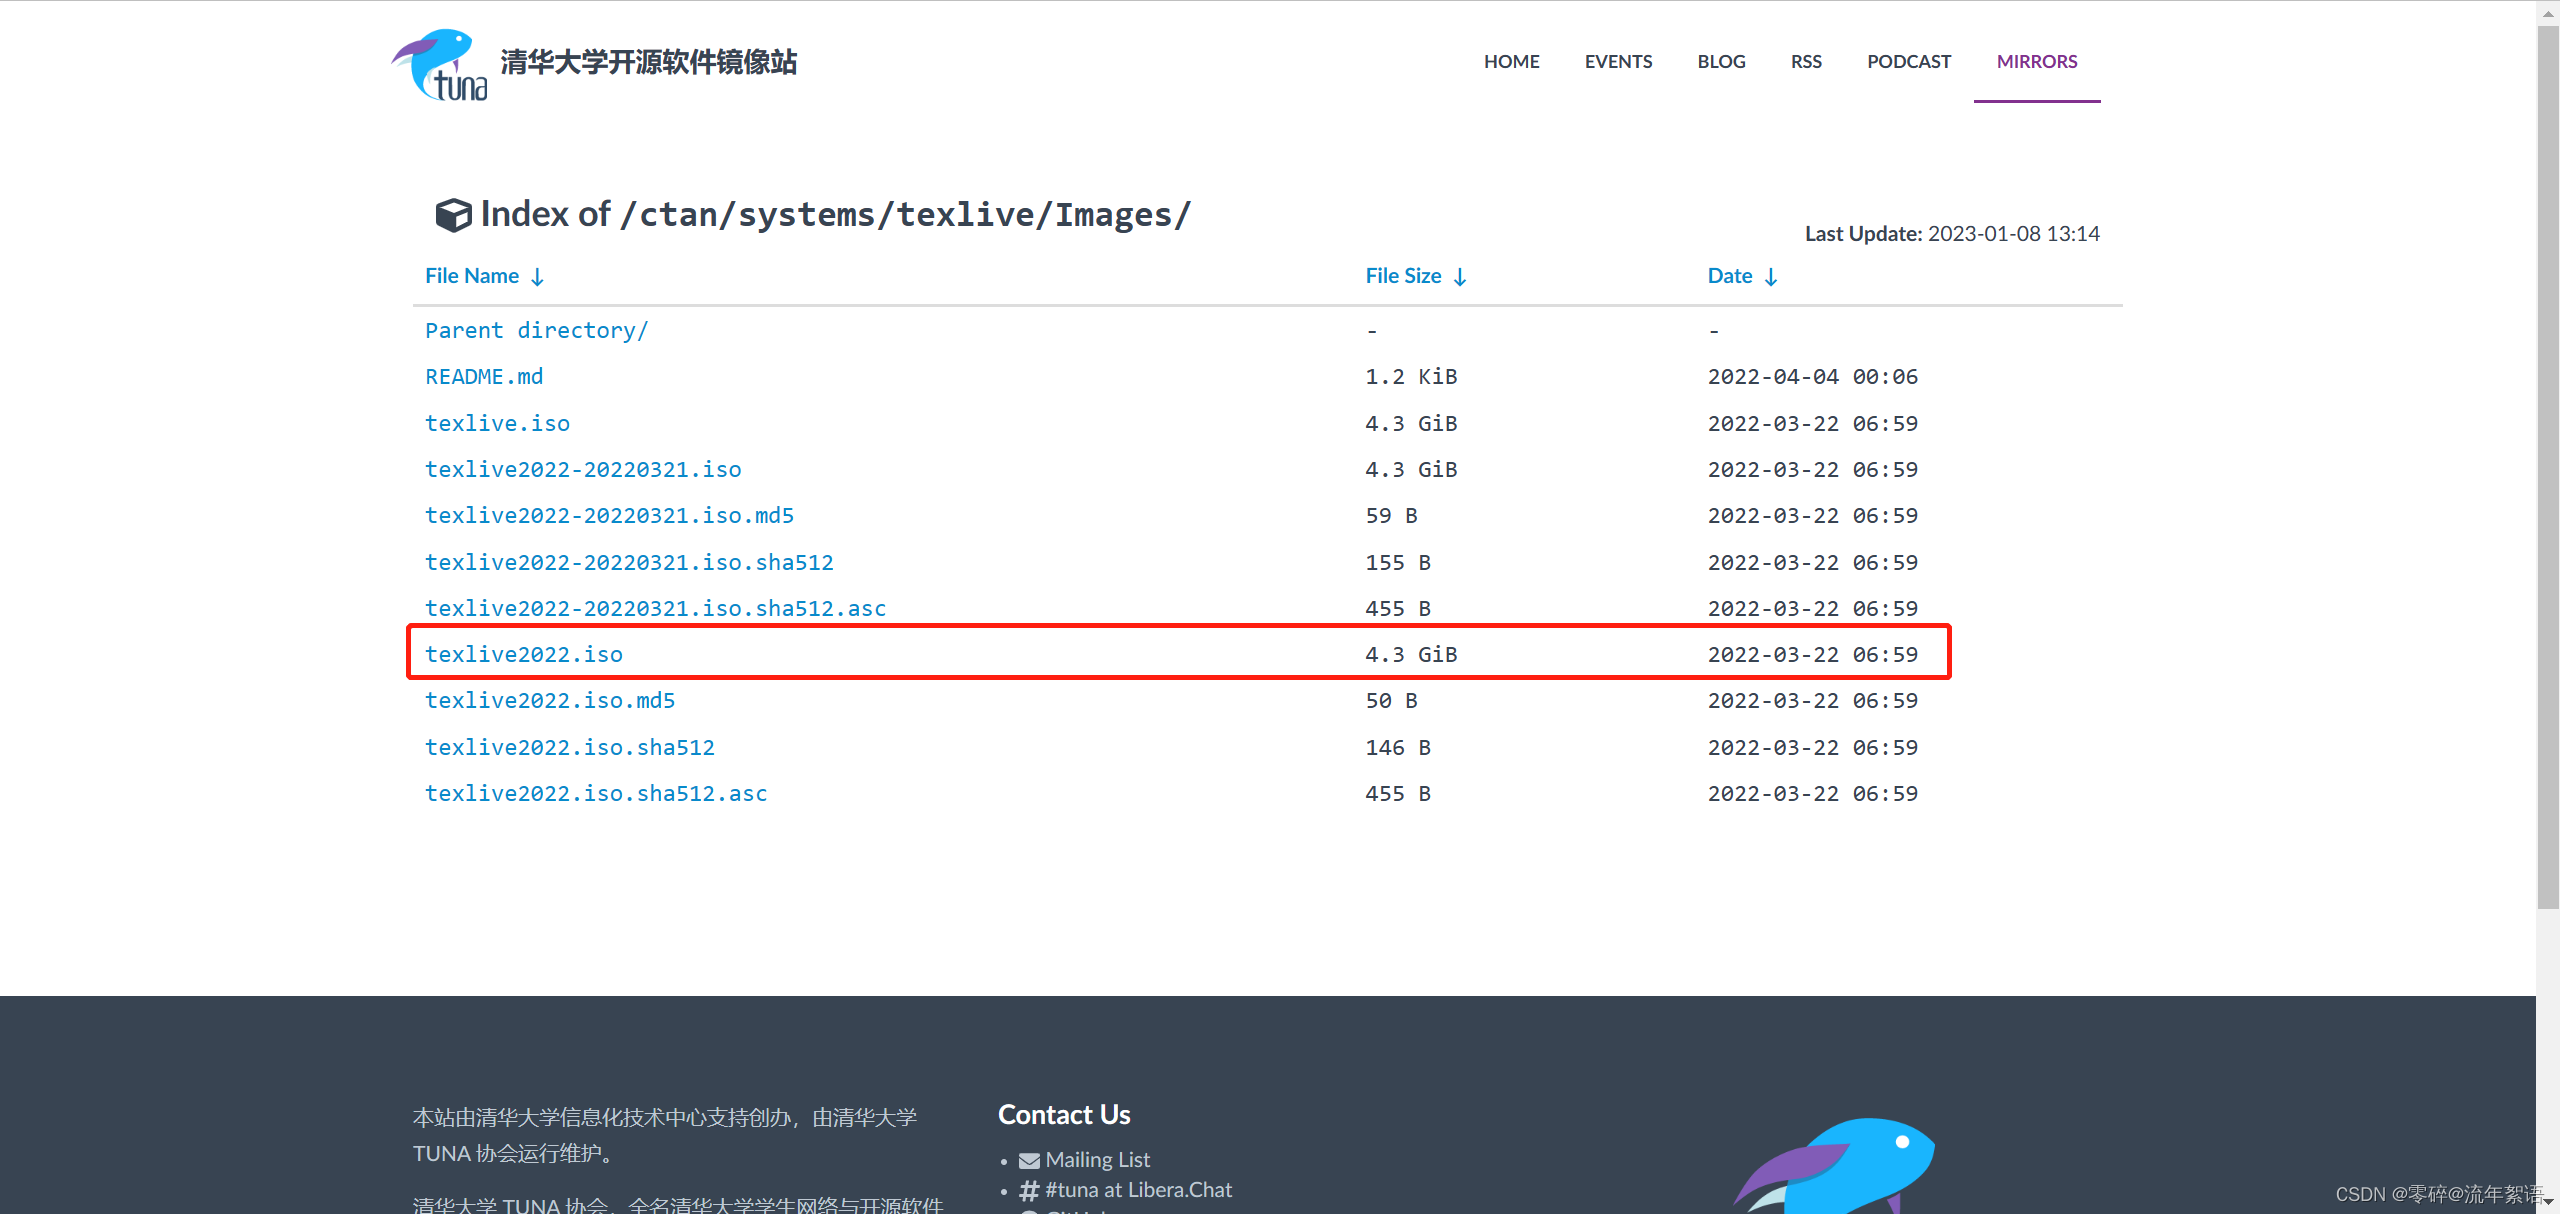Screen dimensions: 2560x1214
Task: Click the hash icon beside #tuna at Libera.Chat
Action: 1029,1190
